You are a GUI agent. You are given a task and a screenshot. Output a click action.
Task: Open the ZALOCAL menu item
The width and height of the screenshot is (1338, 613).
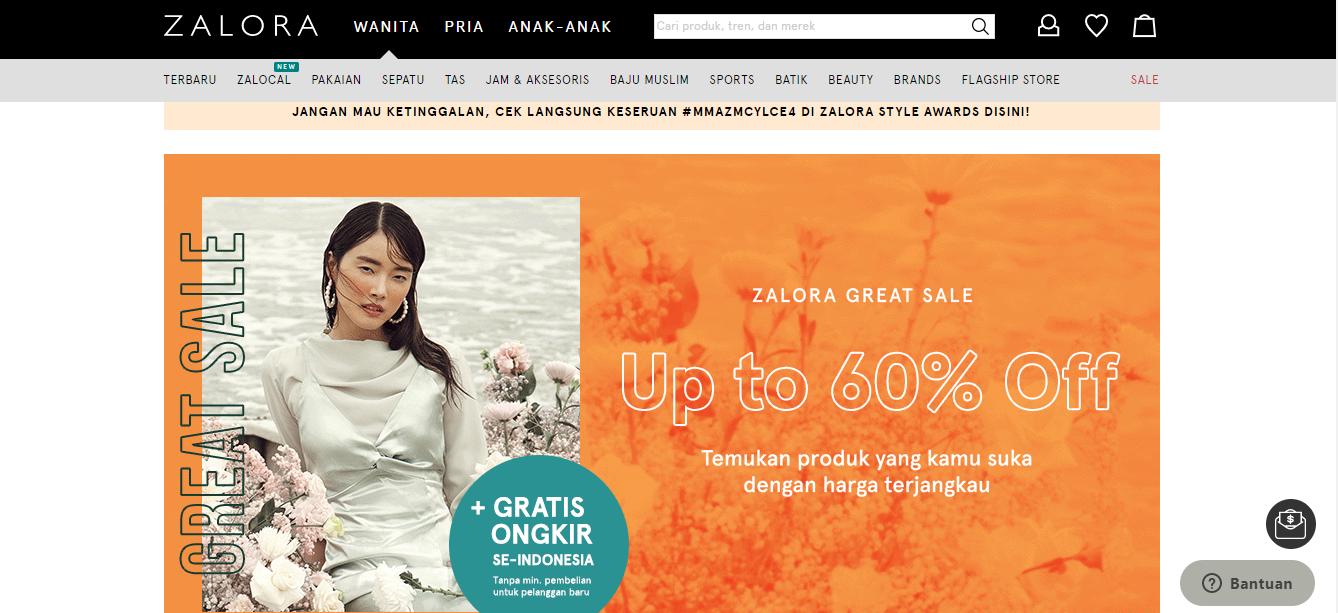264,80
